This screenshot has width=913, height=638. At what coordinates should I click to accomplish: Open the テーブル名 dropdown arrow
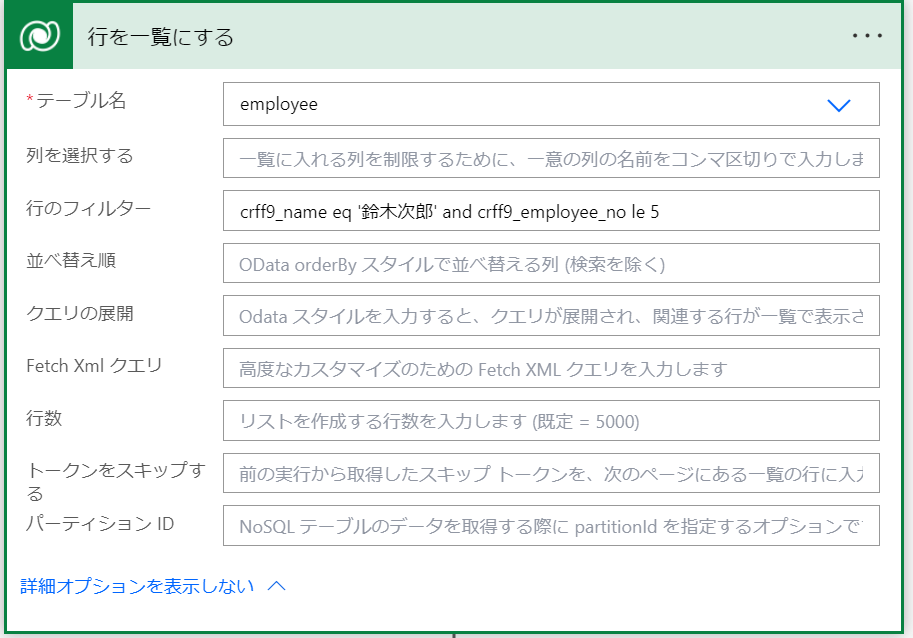(x=838, y=105)
